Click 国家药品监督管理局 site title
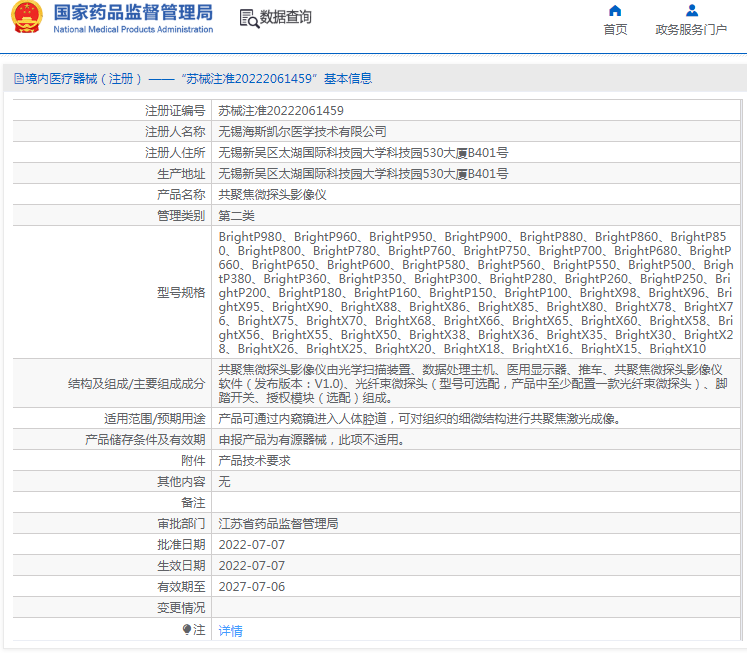 pos(133,12)
